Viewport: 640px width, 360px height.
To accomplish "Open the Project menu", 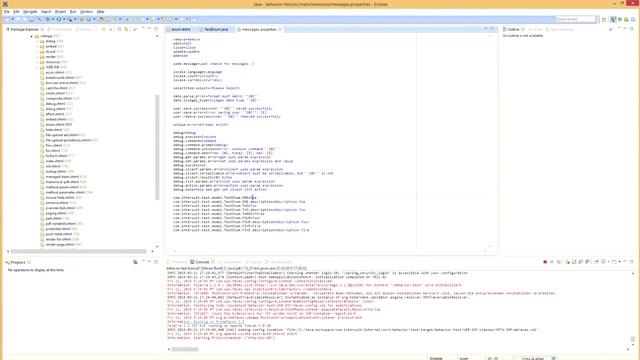I will [x=60, y=12].
